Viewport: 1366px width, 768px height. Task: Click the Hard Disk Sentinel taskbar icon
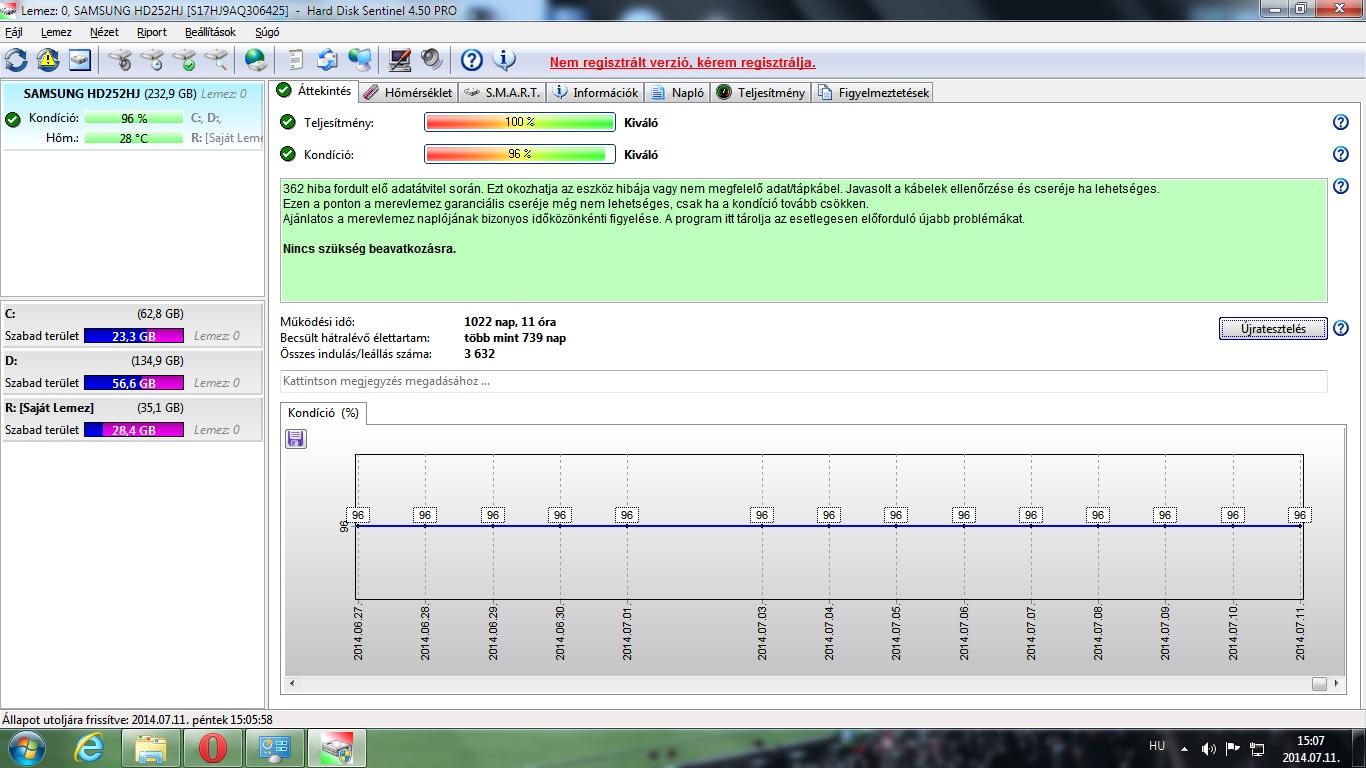click(x=337, y=748)
